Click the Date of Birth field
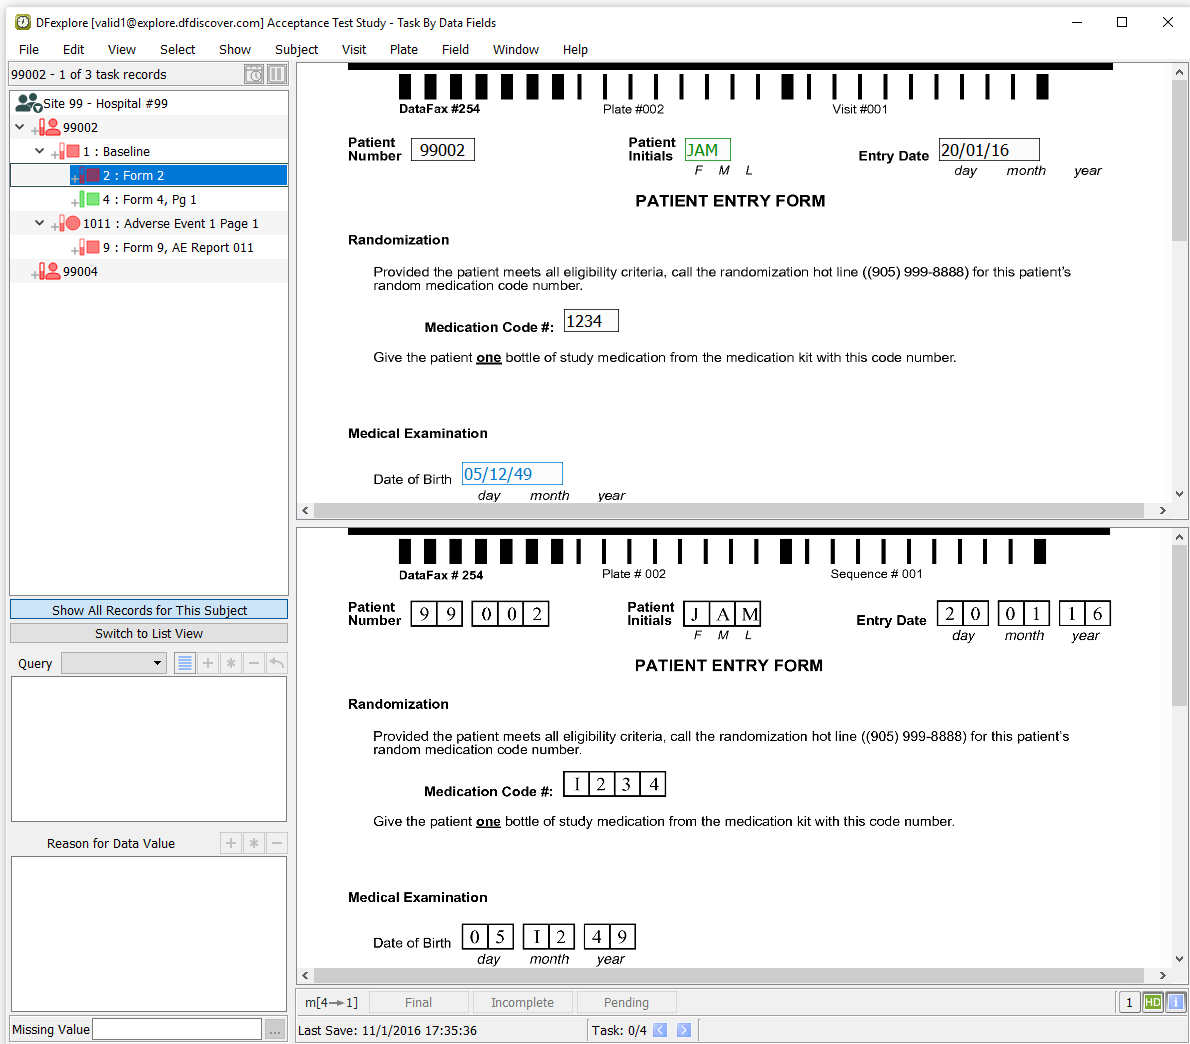1190x1044 pixels. [511, 474]
